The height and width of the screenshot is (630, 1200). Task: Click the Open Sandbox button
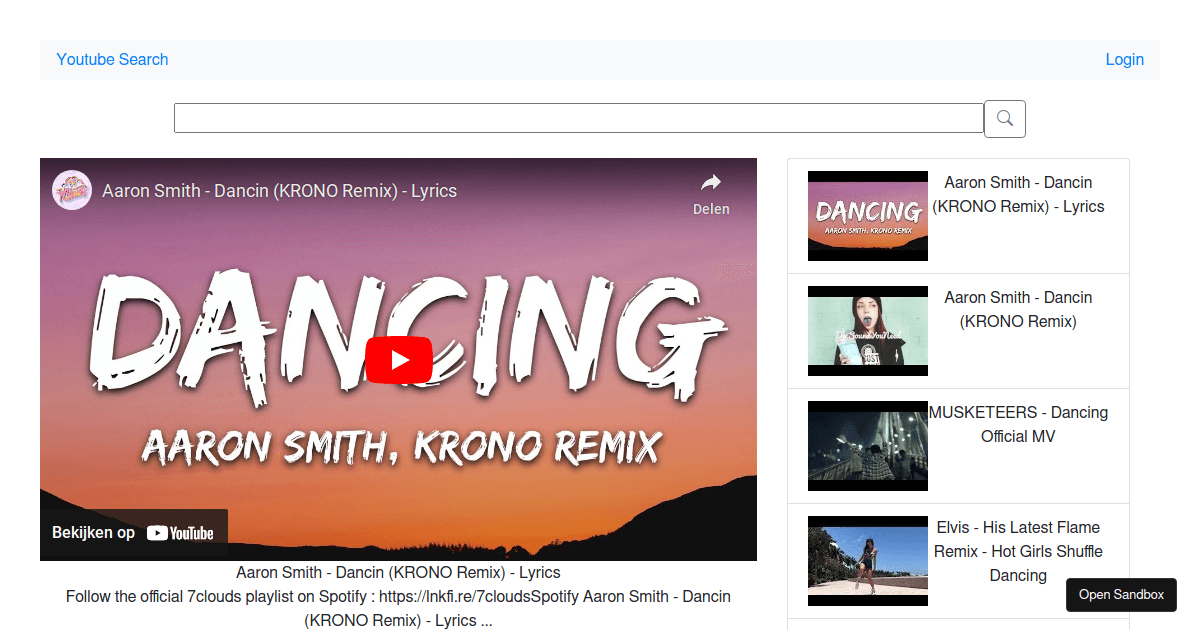click(x=1120, y=594)
